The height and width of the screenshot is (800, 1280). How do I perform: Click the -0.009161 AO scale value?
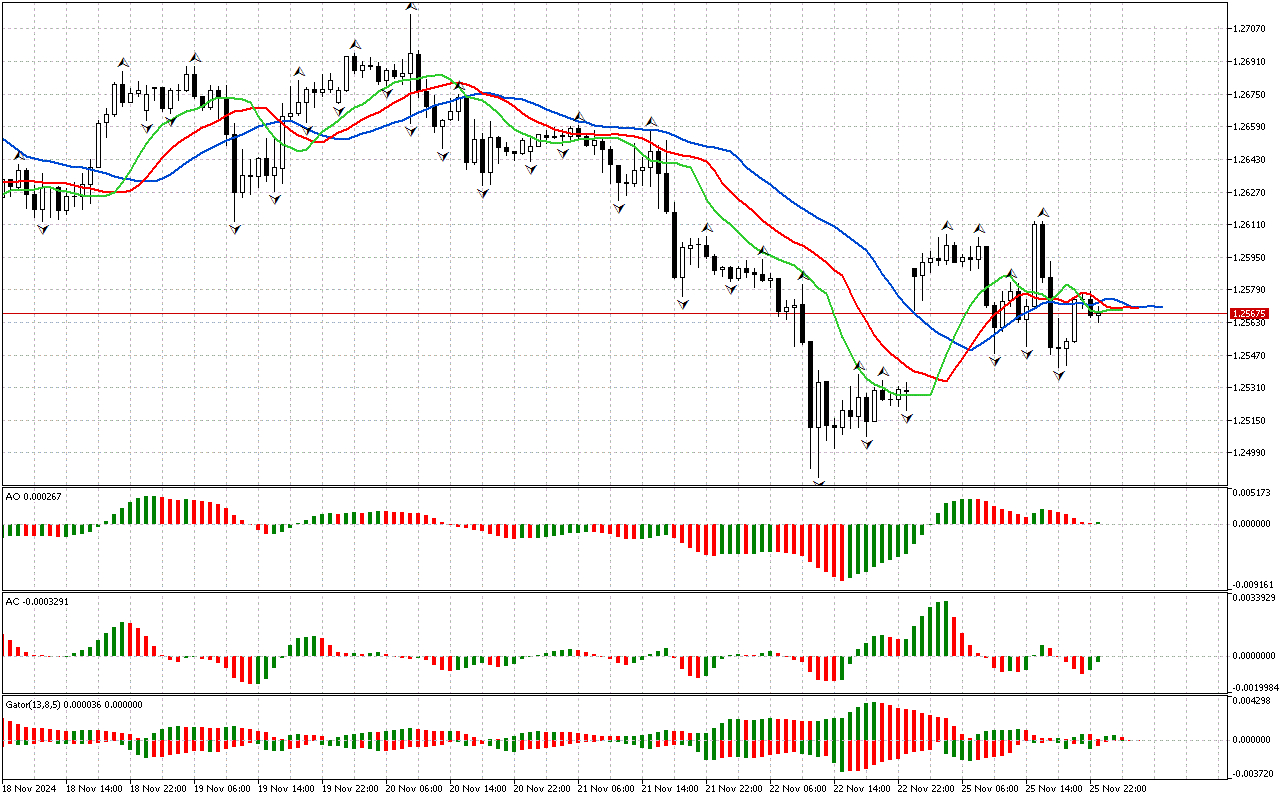coord(1251,584)
